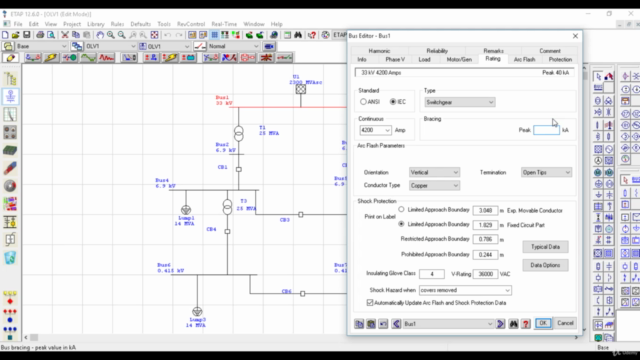Viewport: 640px width, 360px height.
Task: Open Short Circuit analysis lightning icon
Action: tap(51, 58)
